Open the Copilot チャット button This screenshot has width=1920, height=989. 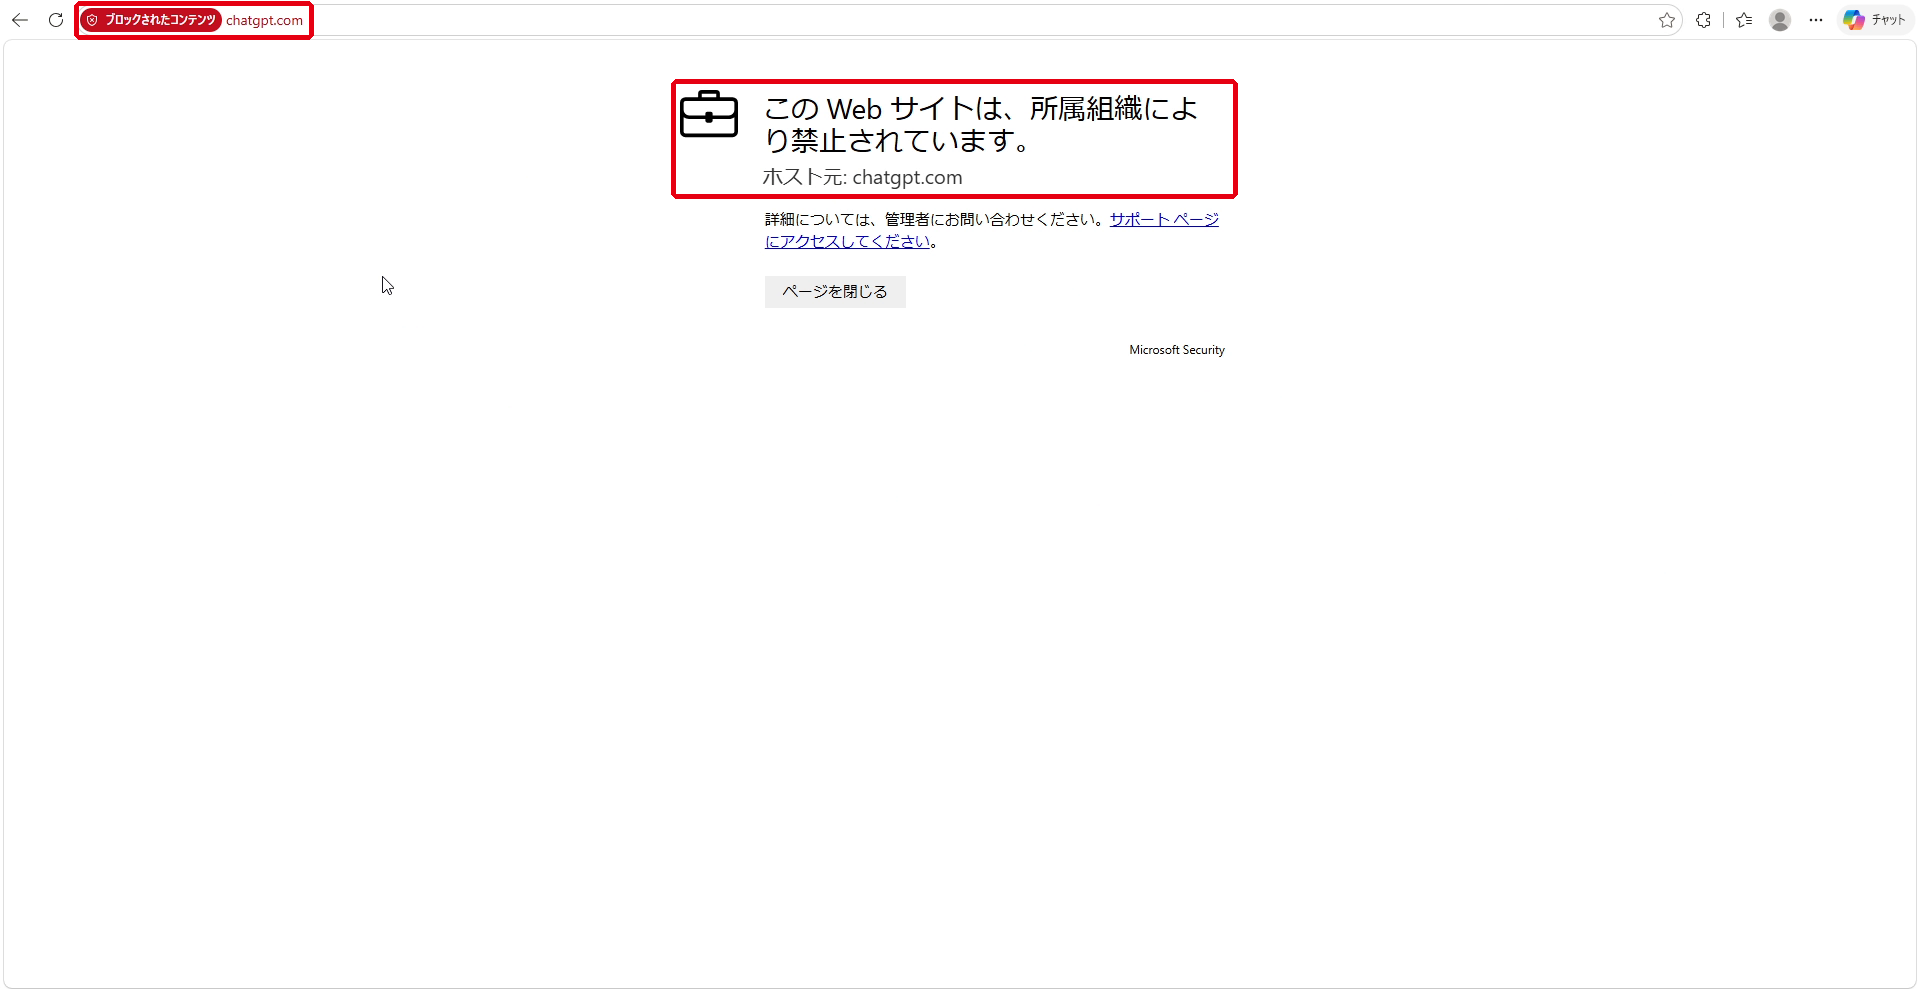click(1875, 20)
